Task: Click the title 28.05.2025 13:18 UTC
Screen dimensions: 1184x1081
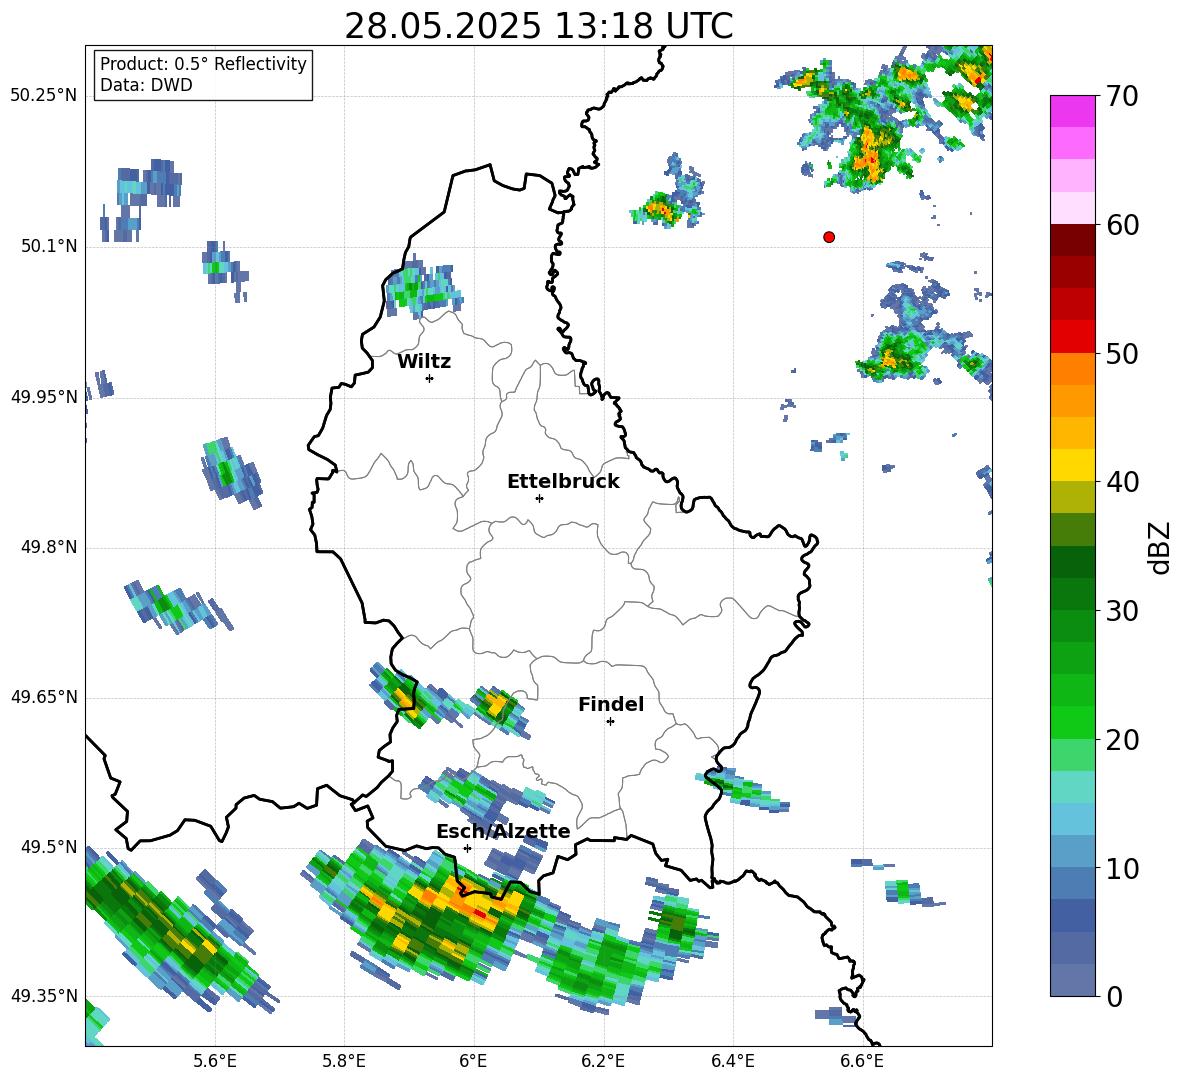Action: 538,26
